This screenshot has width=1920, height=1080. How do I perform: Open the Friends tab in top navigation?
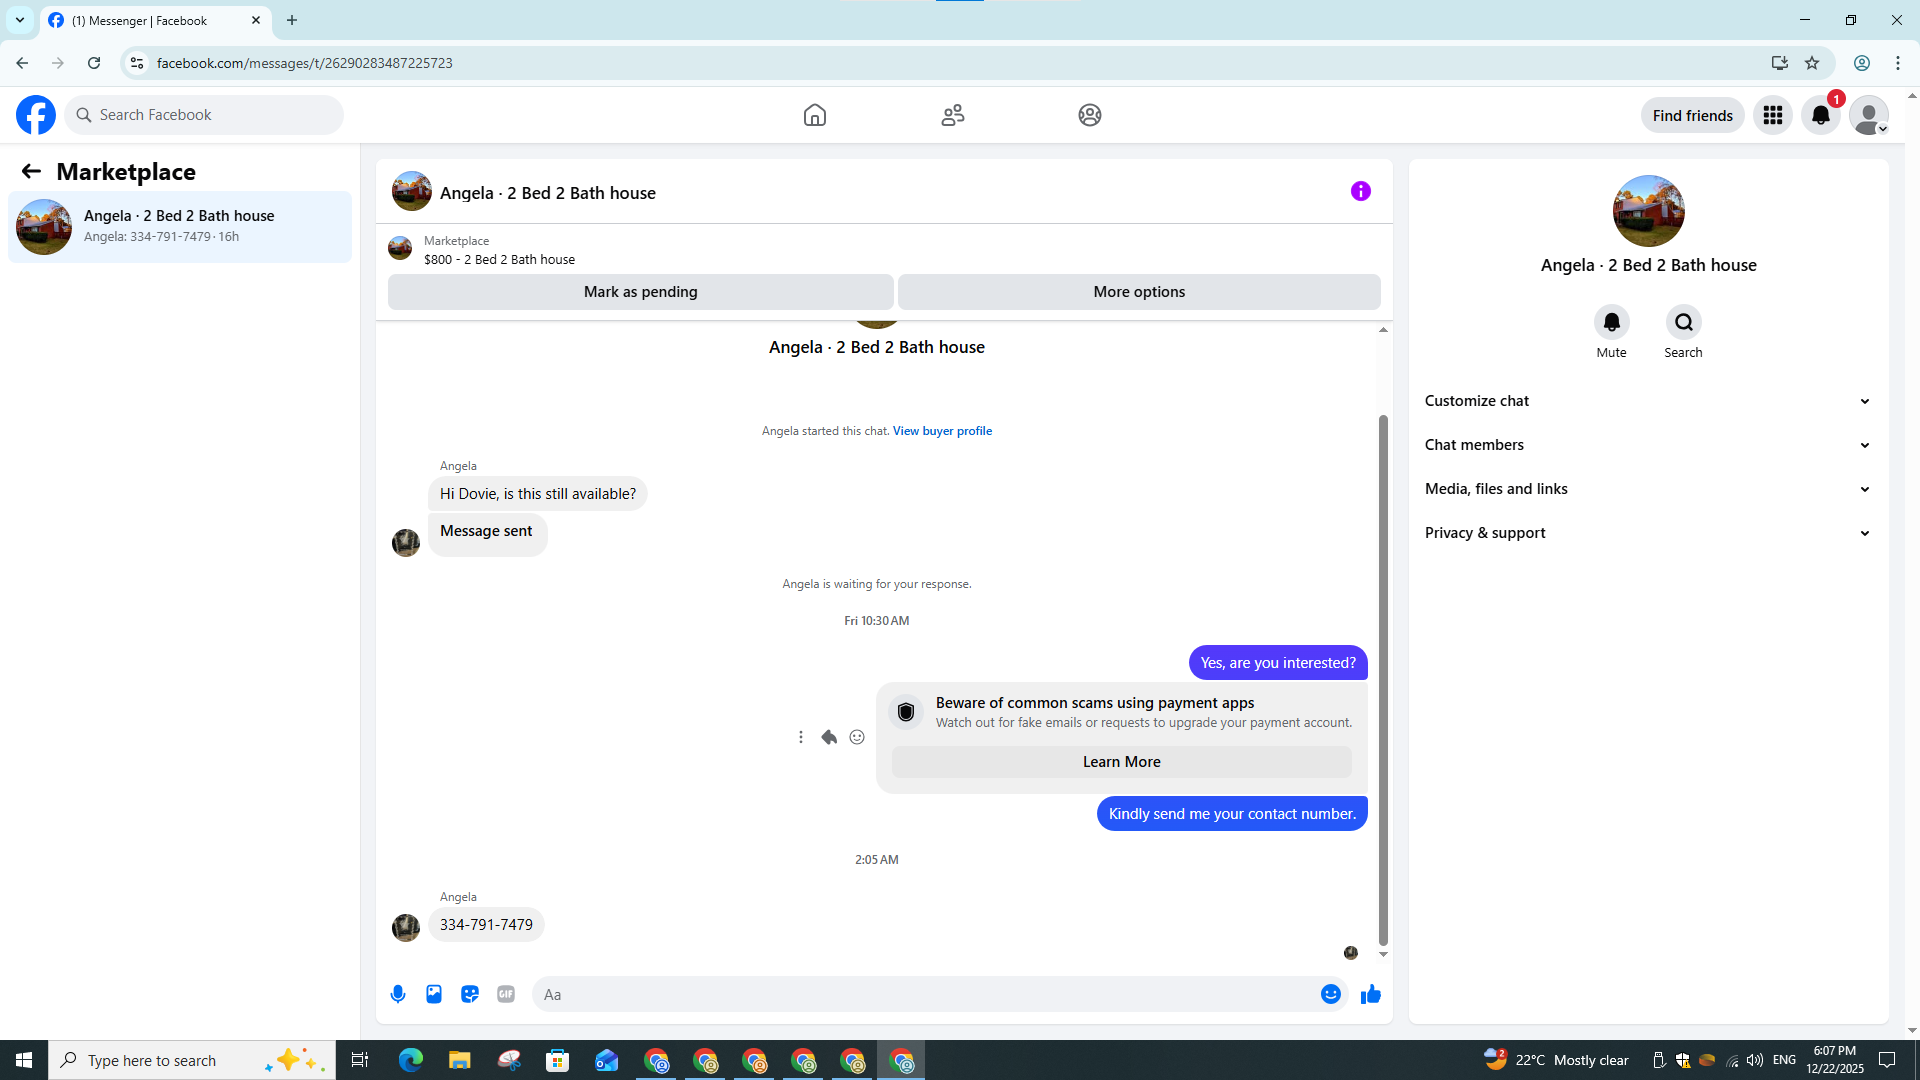(952, 115)
